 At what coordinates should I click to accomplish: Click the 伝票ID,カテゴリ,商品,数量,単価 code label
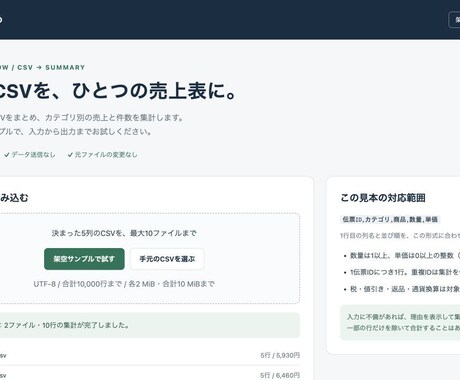coord(390,219)
